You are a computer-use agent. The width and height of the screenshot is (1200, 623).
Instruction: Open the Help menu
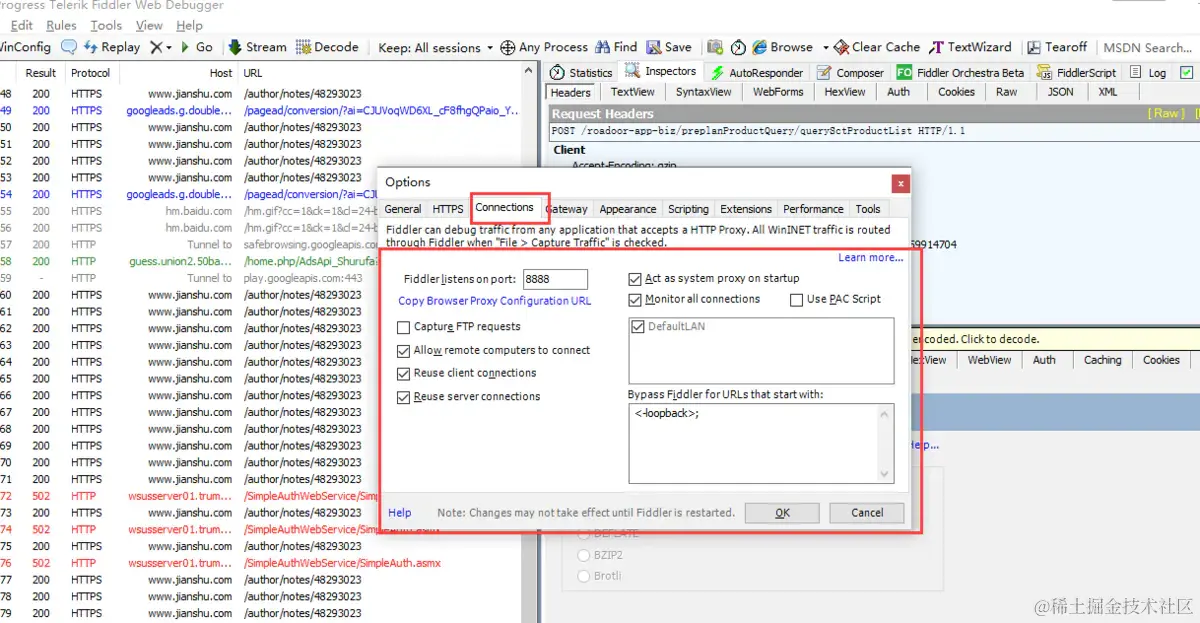pos(189,25)
